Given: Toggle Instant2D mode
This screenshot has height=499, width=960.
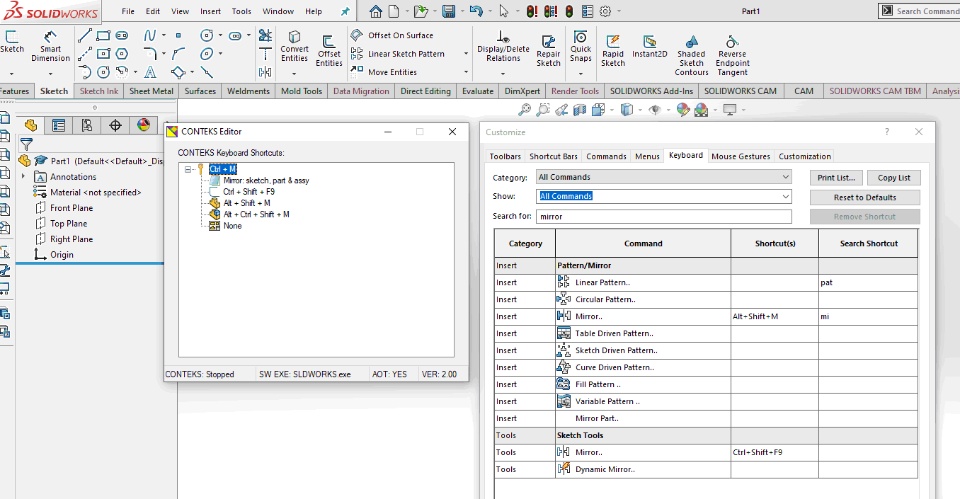Looking at the screenshot, I should (650, 47).
